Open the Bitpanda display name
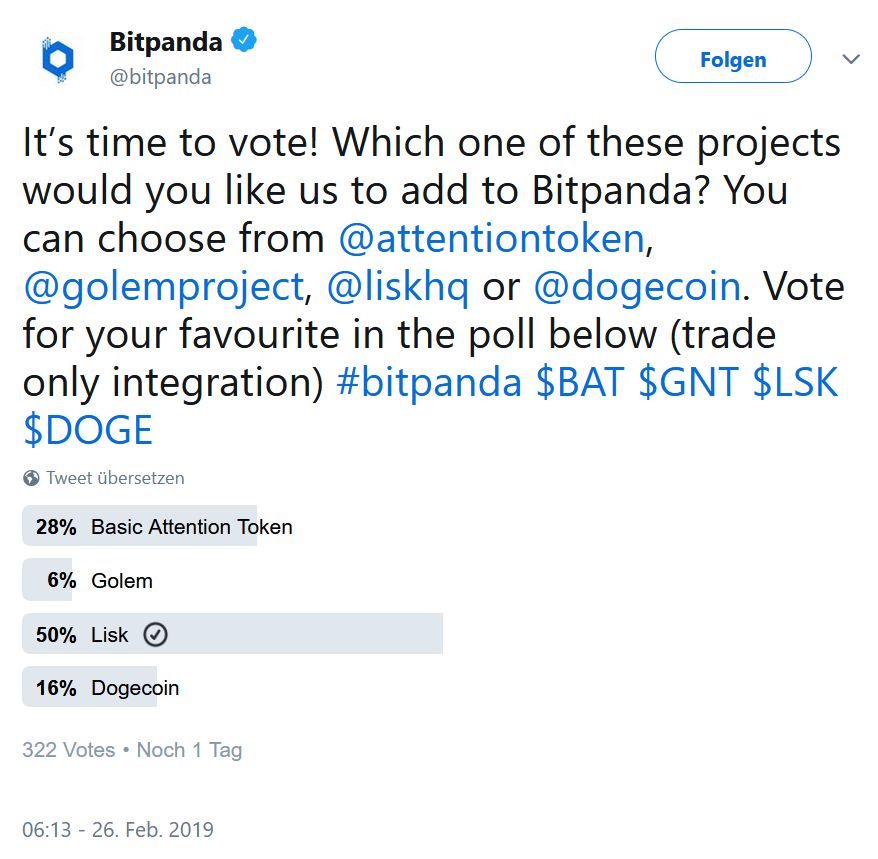The width and height of the screenshot is (878, 859). point(166,42)
